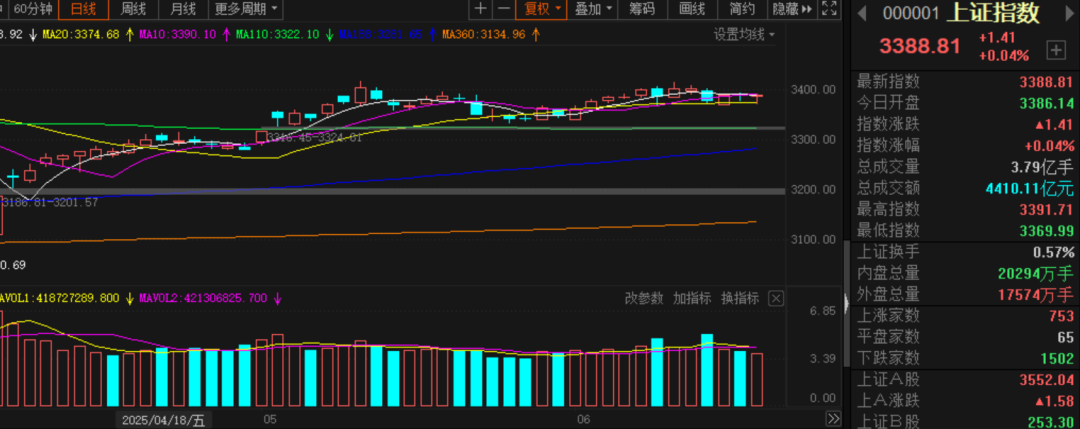
Task: Switch to 60分钟 period tab
Action: tap(32, 9)
